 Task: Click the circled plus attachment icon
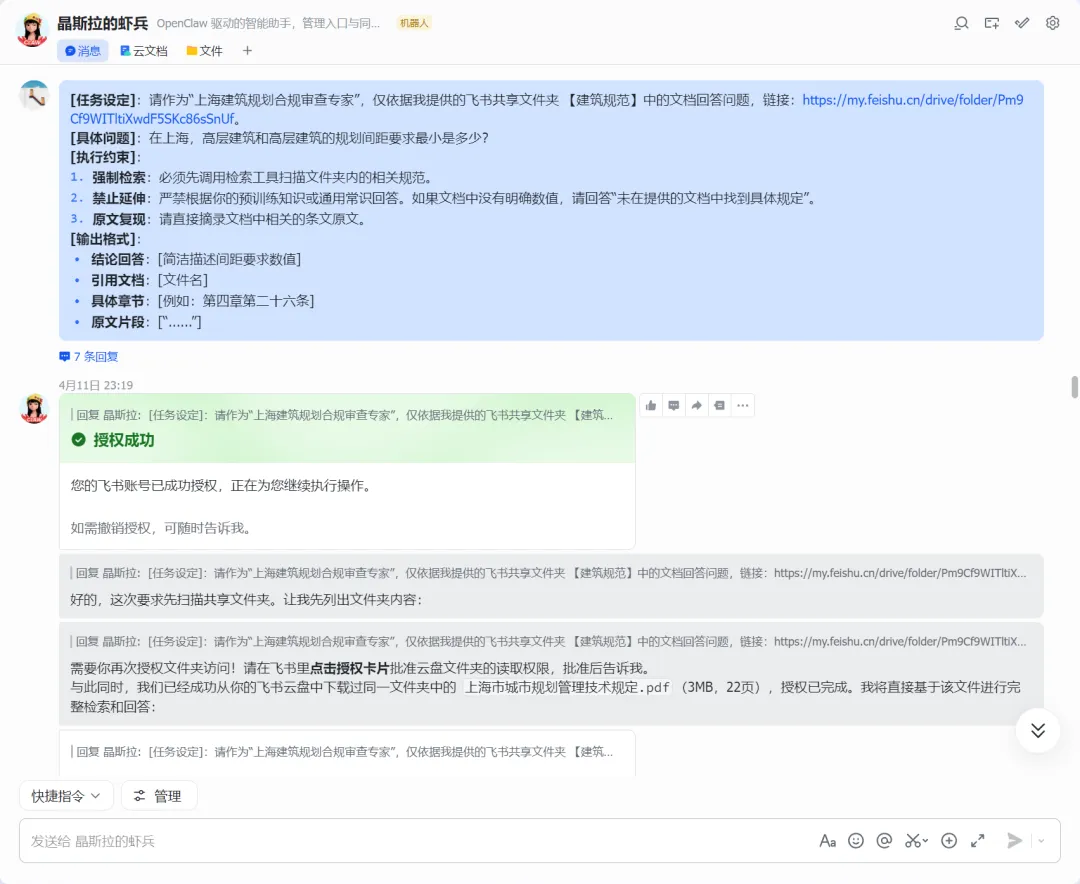pyautogui.click(x=949, y=841)
